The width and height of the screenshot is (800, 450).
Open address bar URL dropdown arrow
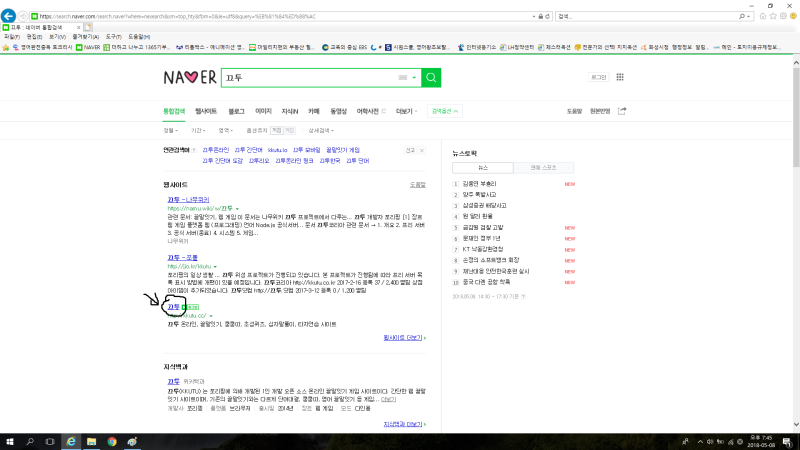click(x=534, y=16)
